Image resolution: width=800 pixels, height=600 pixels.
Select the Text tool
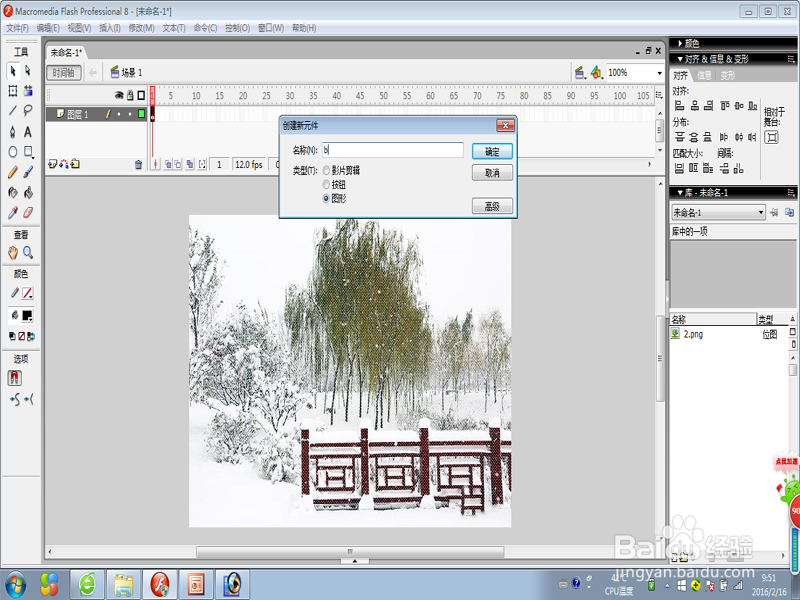click(28, 132)
